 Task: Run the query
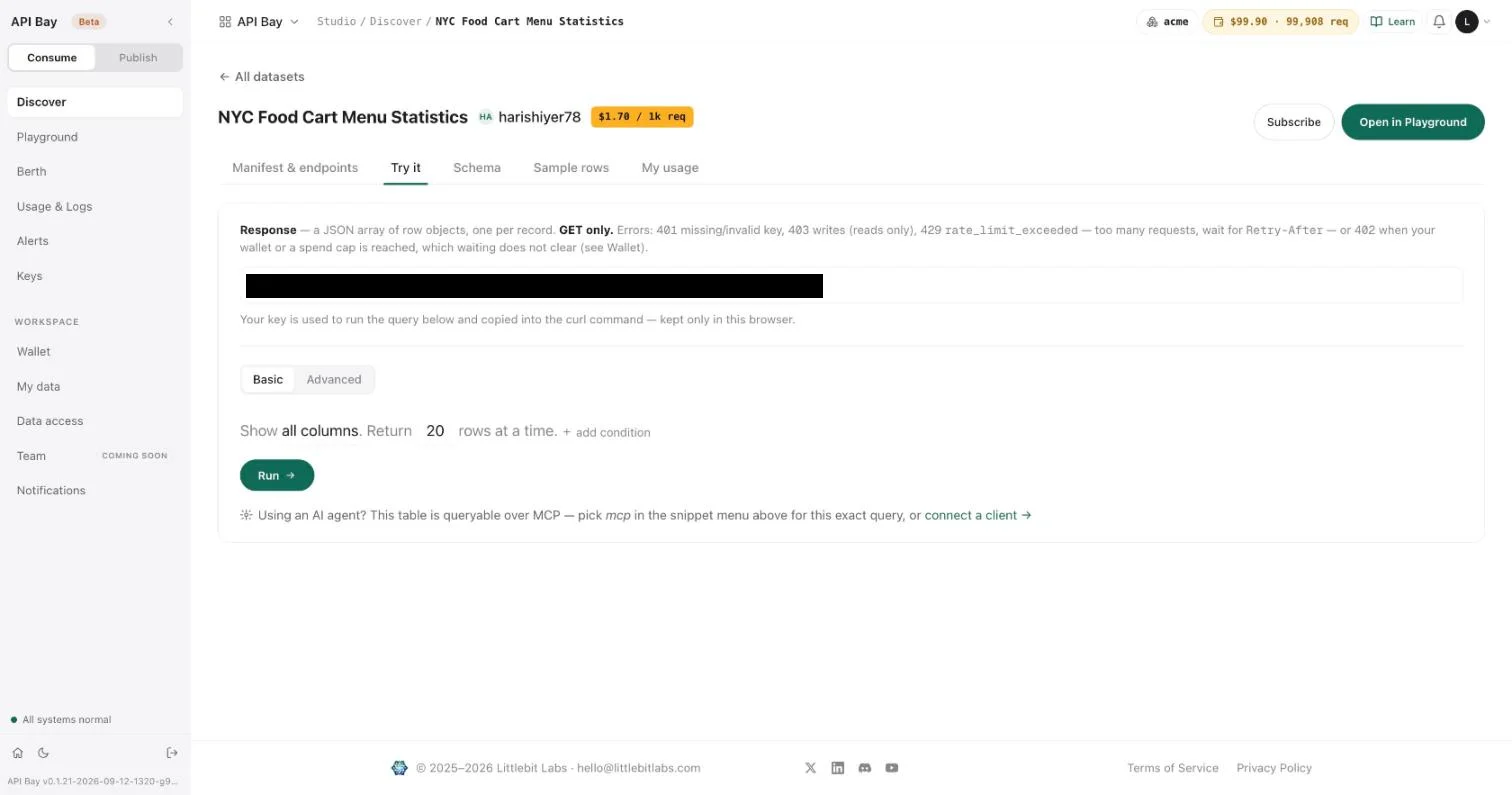click(x=277, y=475)
